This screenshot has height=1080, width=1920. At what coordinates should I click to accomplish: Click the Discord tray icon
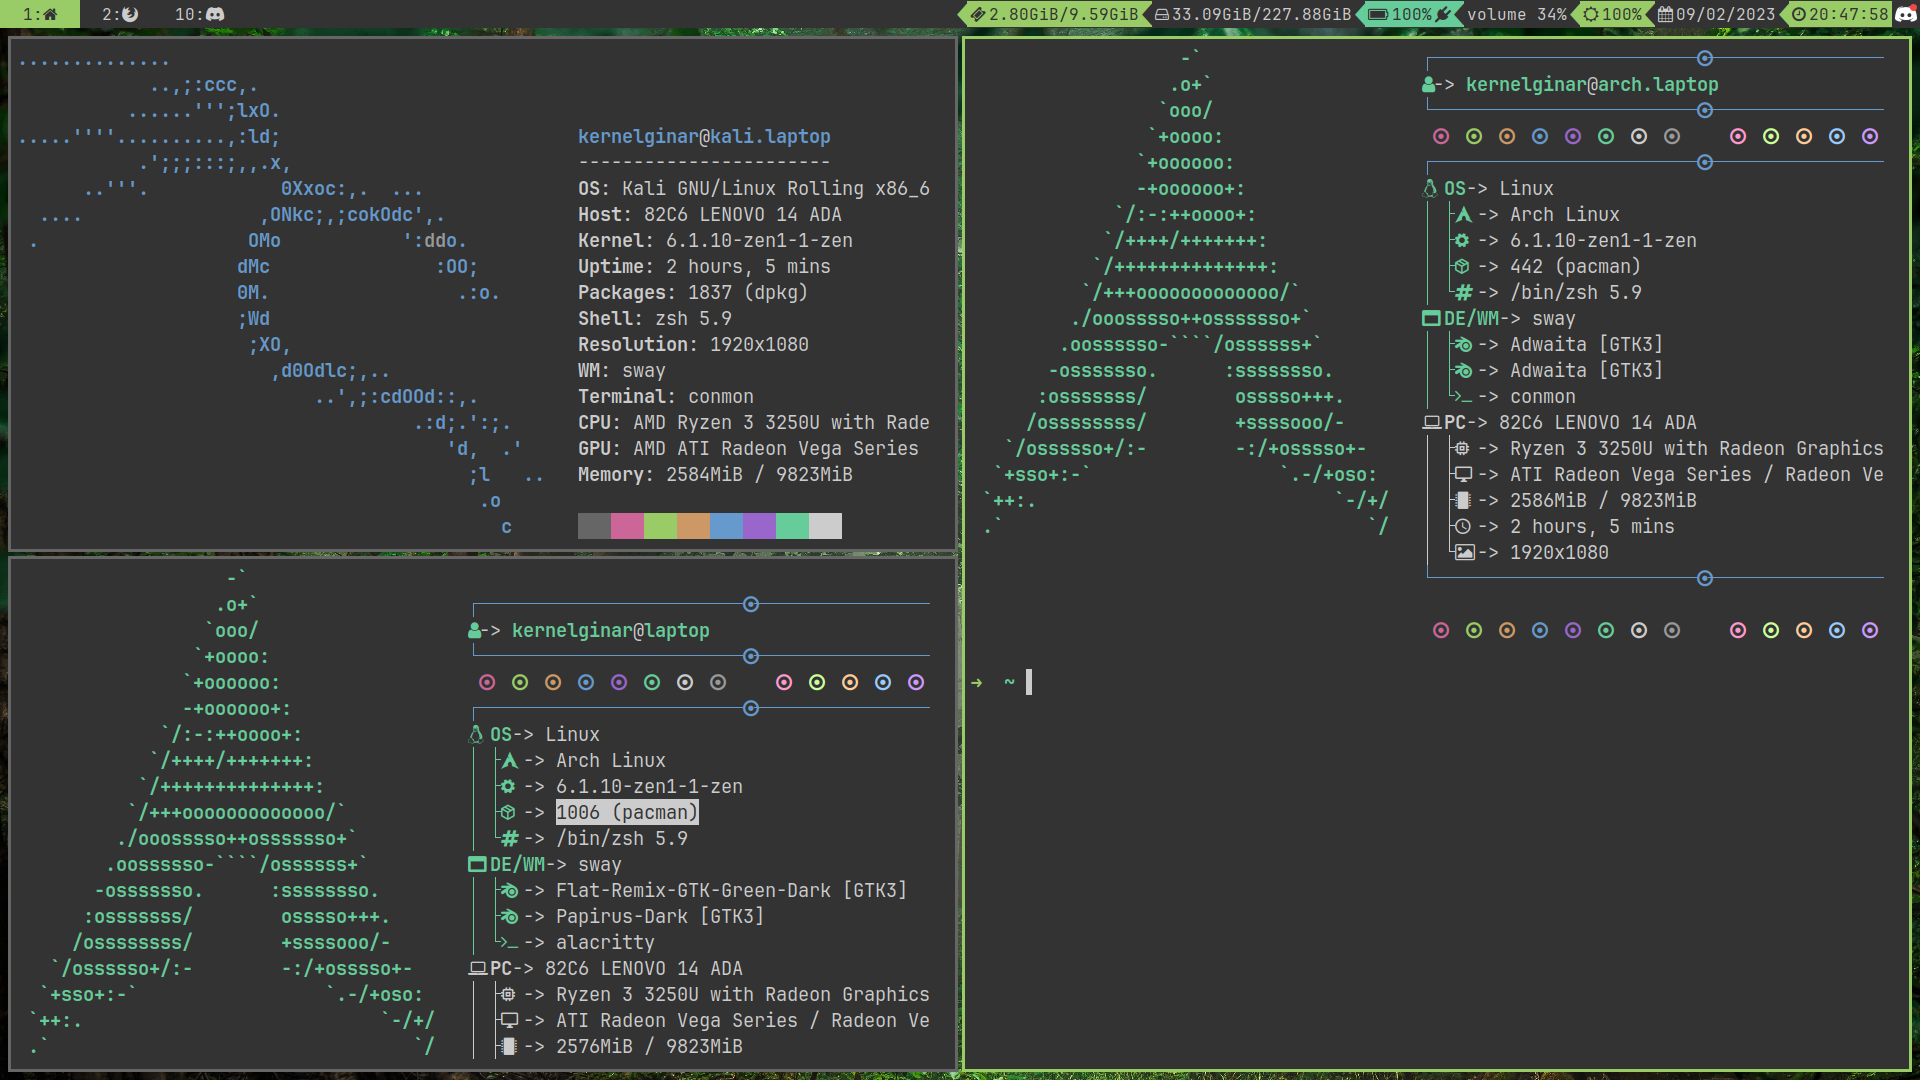click(1906, 14)
